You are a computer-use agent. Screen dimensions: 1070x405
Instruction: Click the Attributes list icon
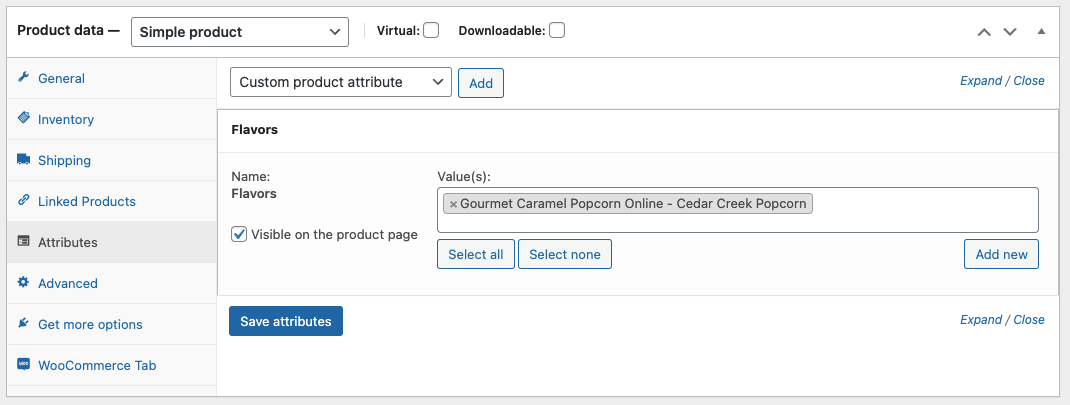pos(23,241)
